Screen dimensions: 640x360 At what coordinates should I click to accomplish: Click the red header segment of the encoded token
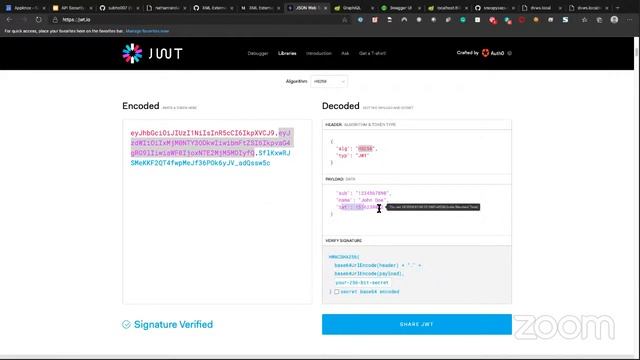(202, 133)
